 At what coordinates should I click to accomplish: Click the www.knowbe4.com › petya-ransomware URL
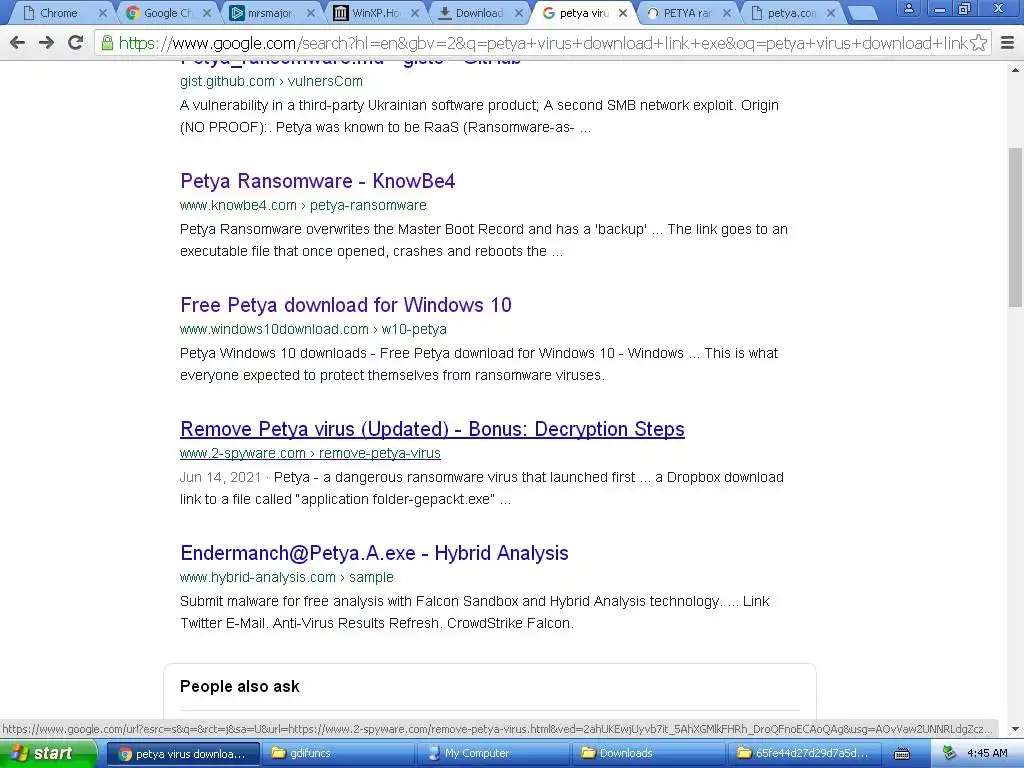303,205
